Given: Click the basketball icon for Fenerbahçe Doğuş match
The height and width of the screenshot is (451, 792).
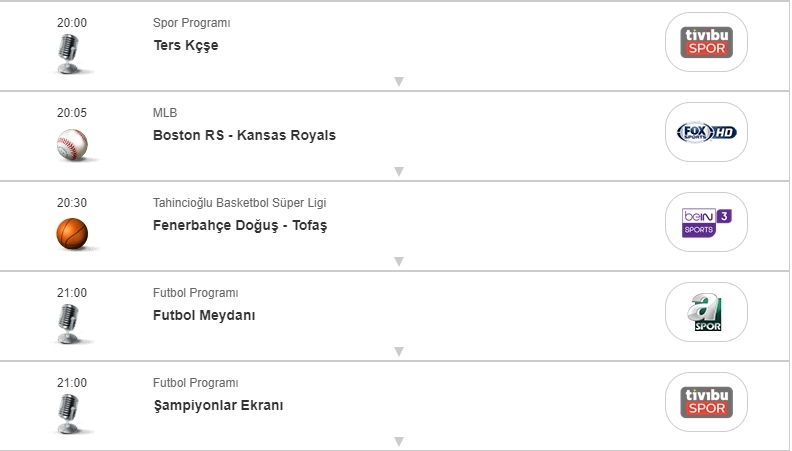Looking at the screenshot, I should (x=72, y=233).
